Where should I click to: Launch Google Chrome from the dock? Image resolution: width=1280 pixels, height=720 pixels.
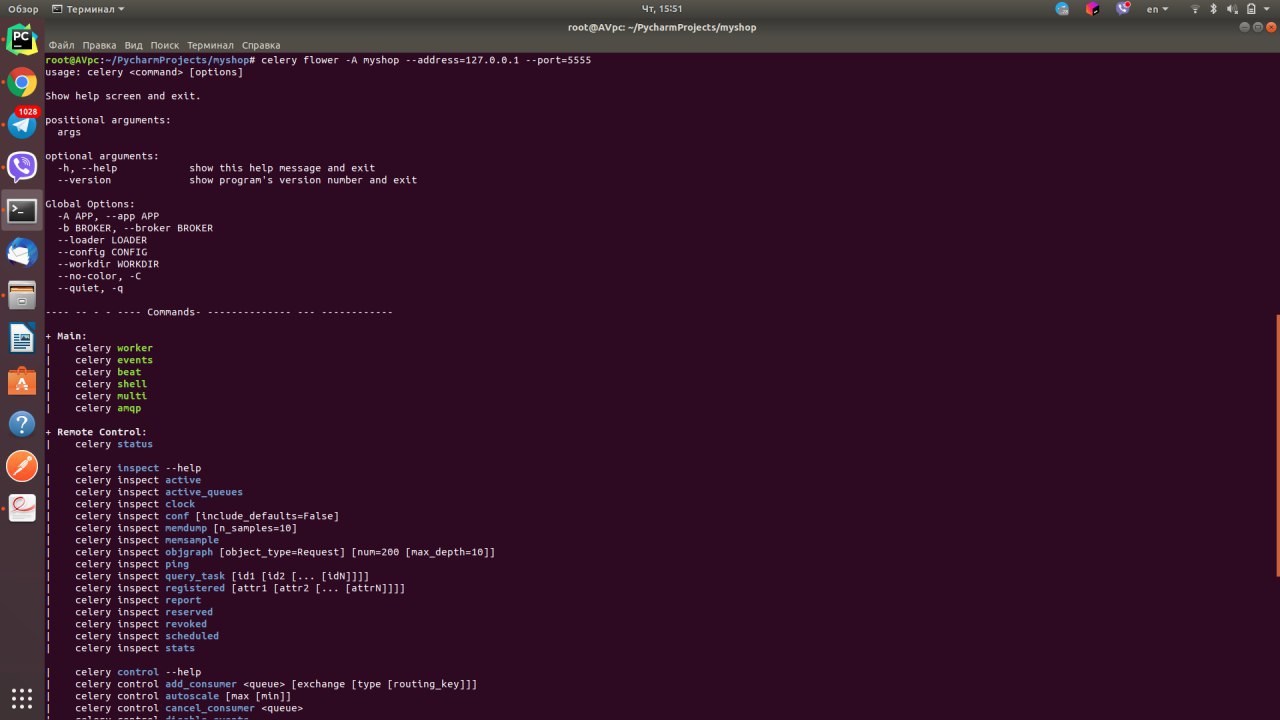[x=22, y=83]
